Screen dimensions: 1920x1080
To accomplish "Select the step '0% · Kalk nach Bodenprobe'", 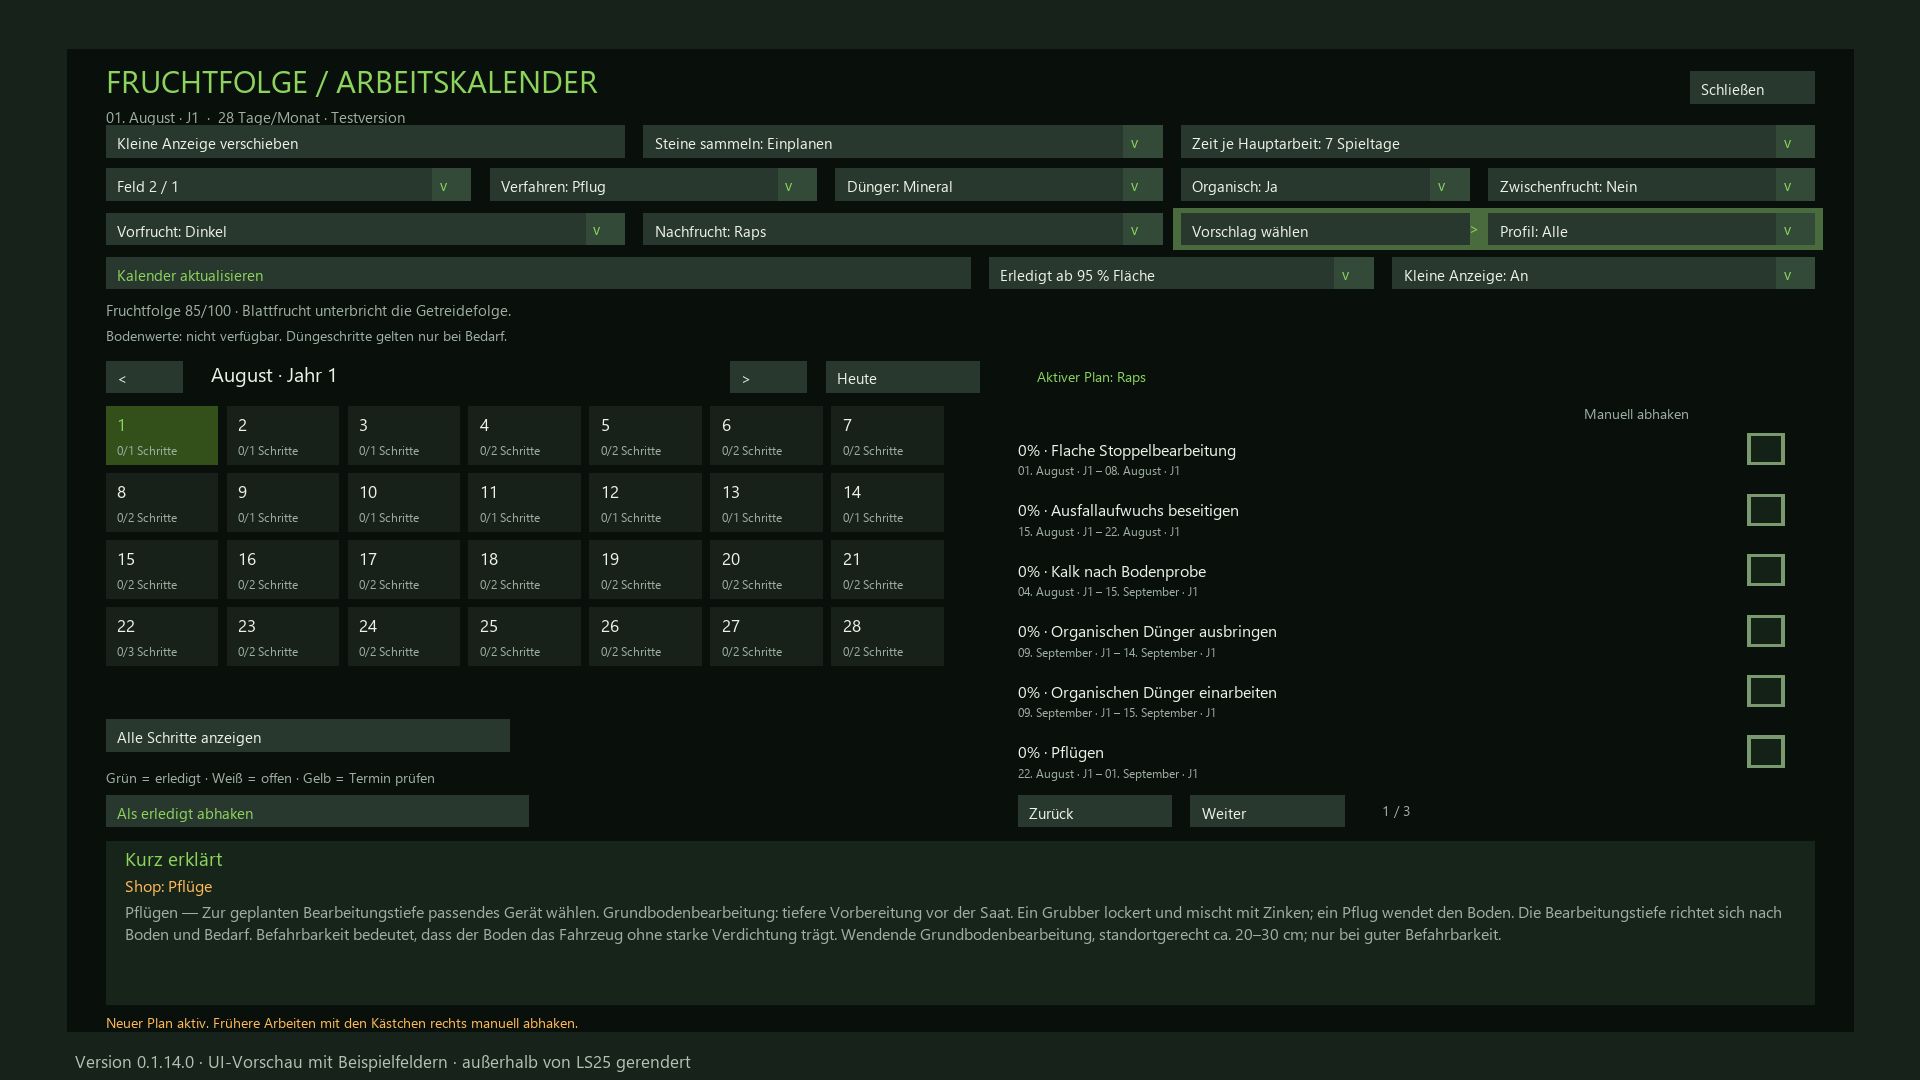I will click(x=1112, y=571).
